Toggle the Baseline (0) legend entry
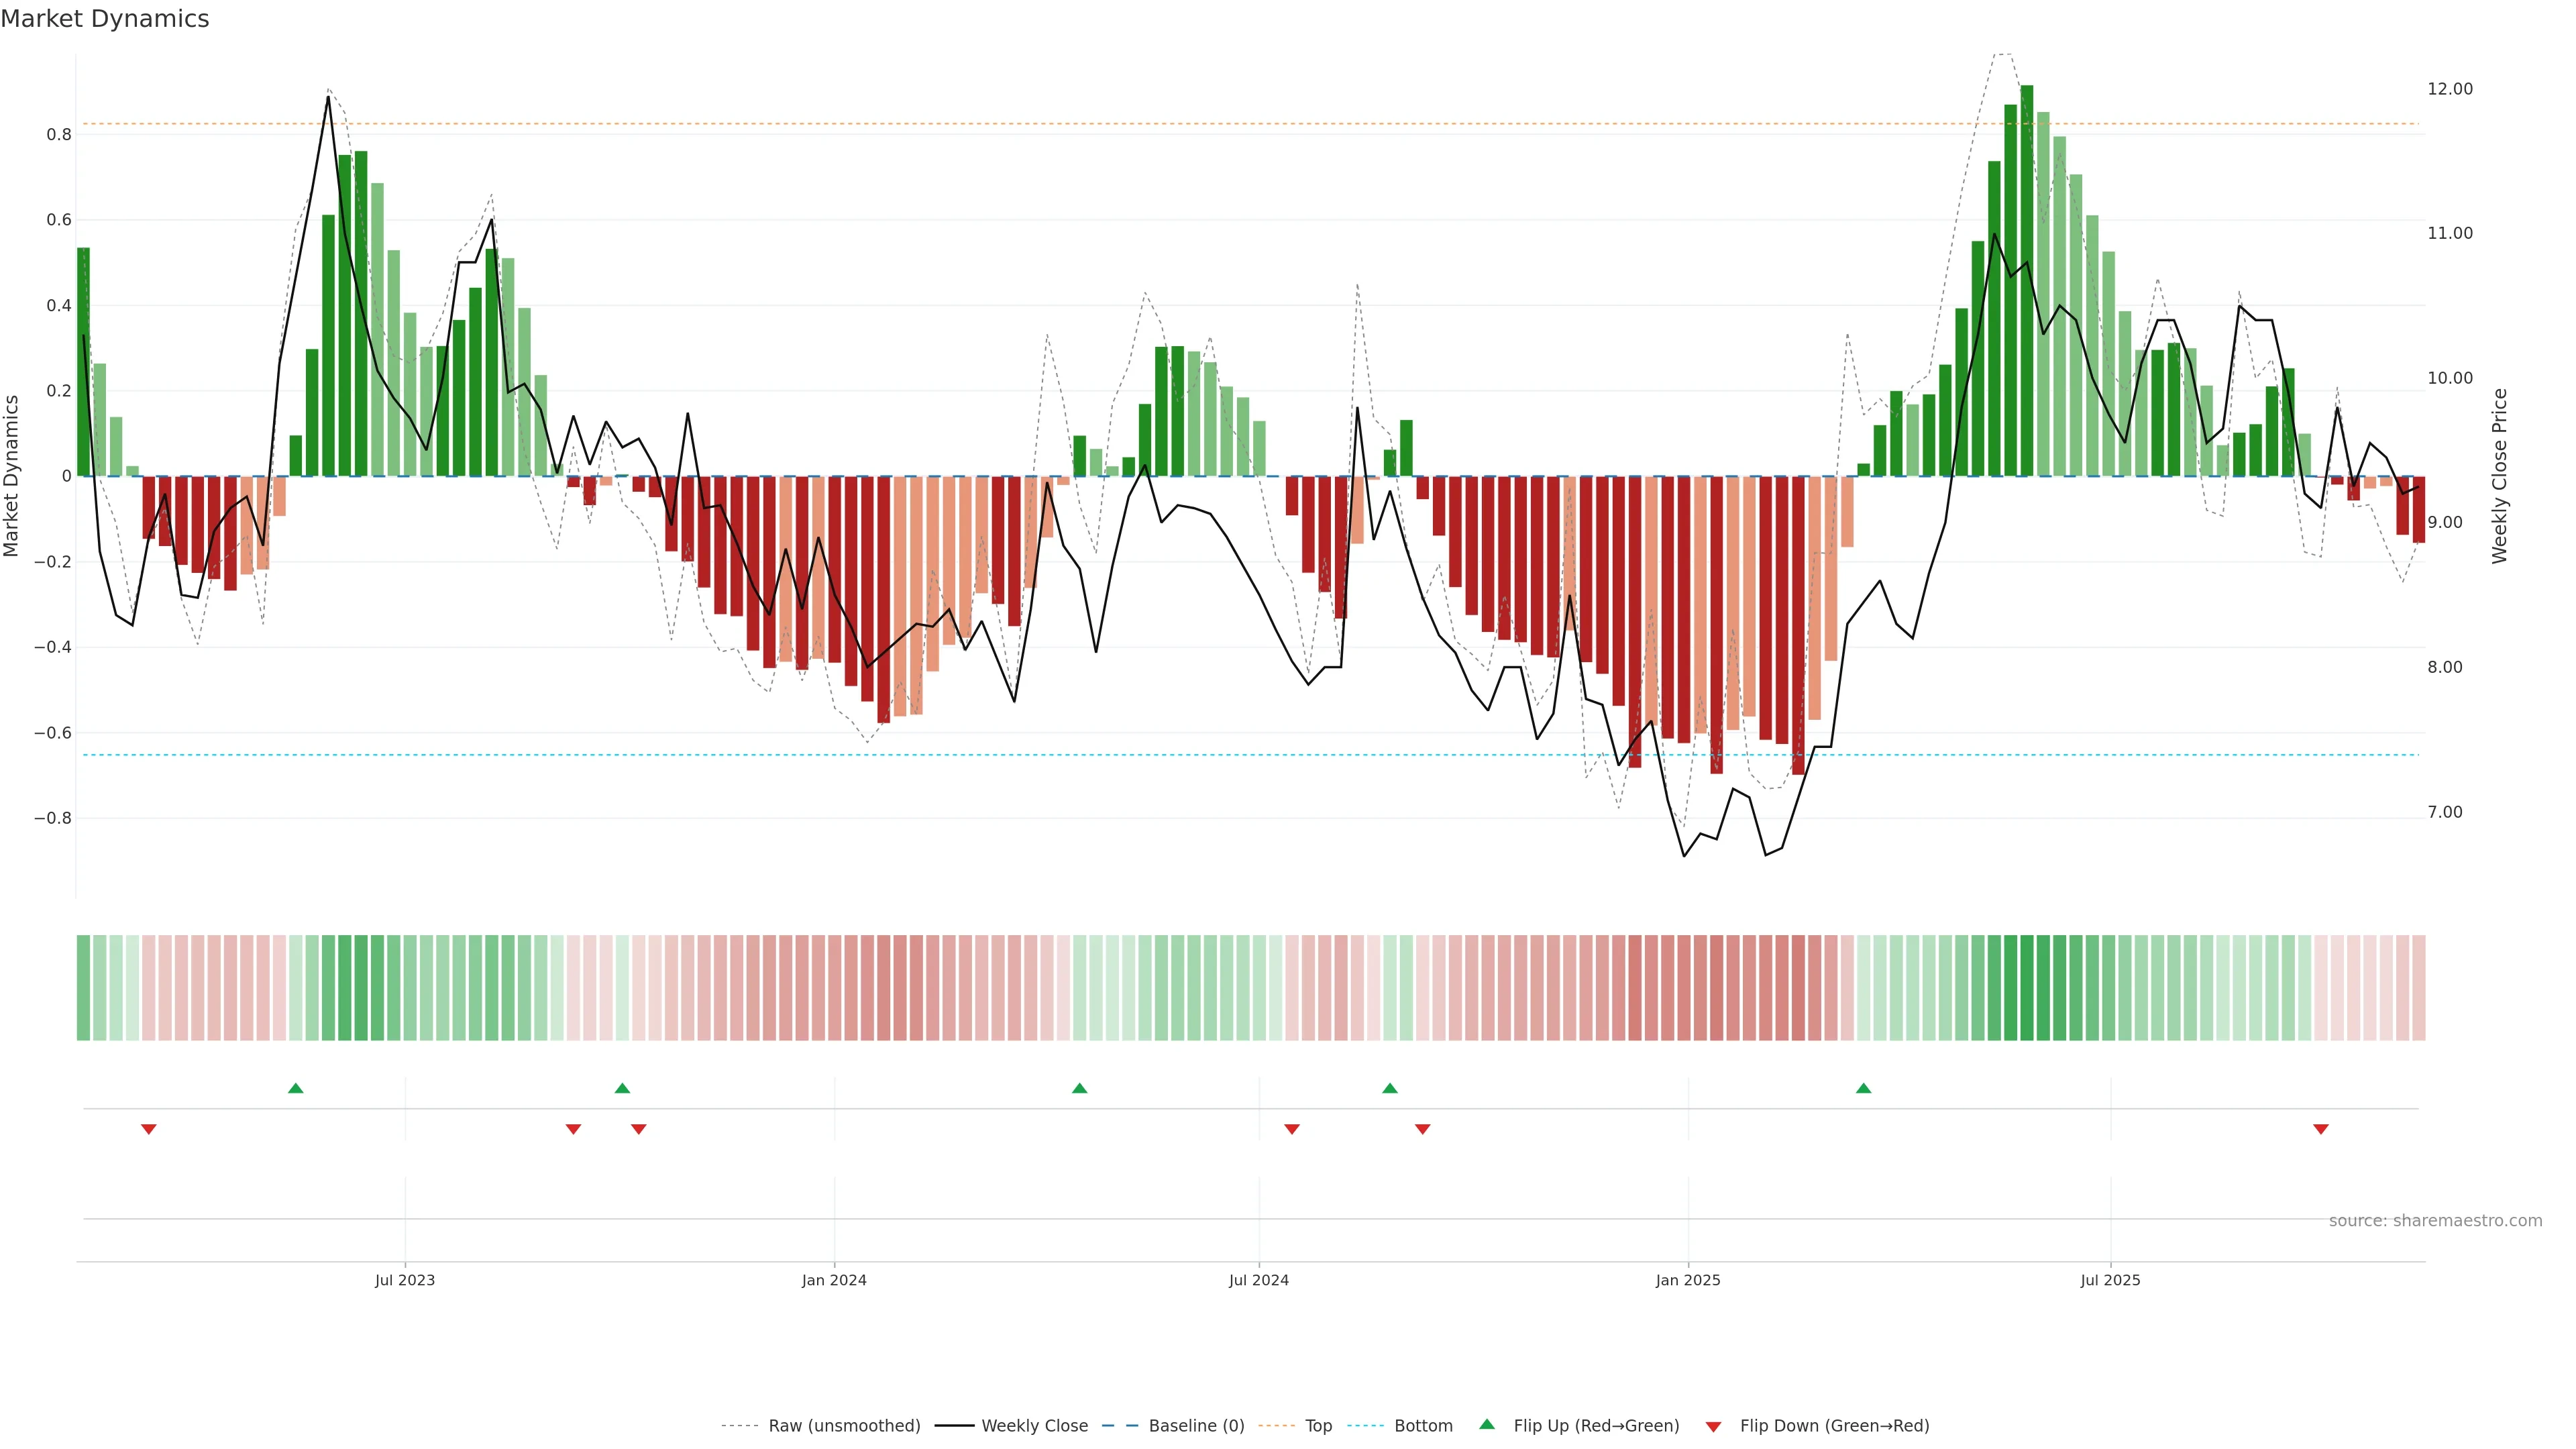Viewport: 2576px width, 1449px height. [x=1196, y=1426]
